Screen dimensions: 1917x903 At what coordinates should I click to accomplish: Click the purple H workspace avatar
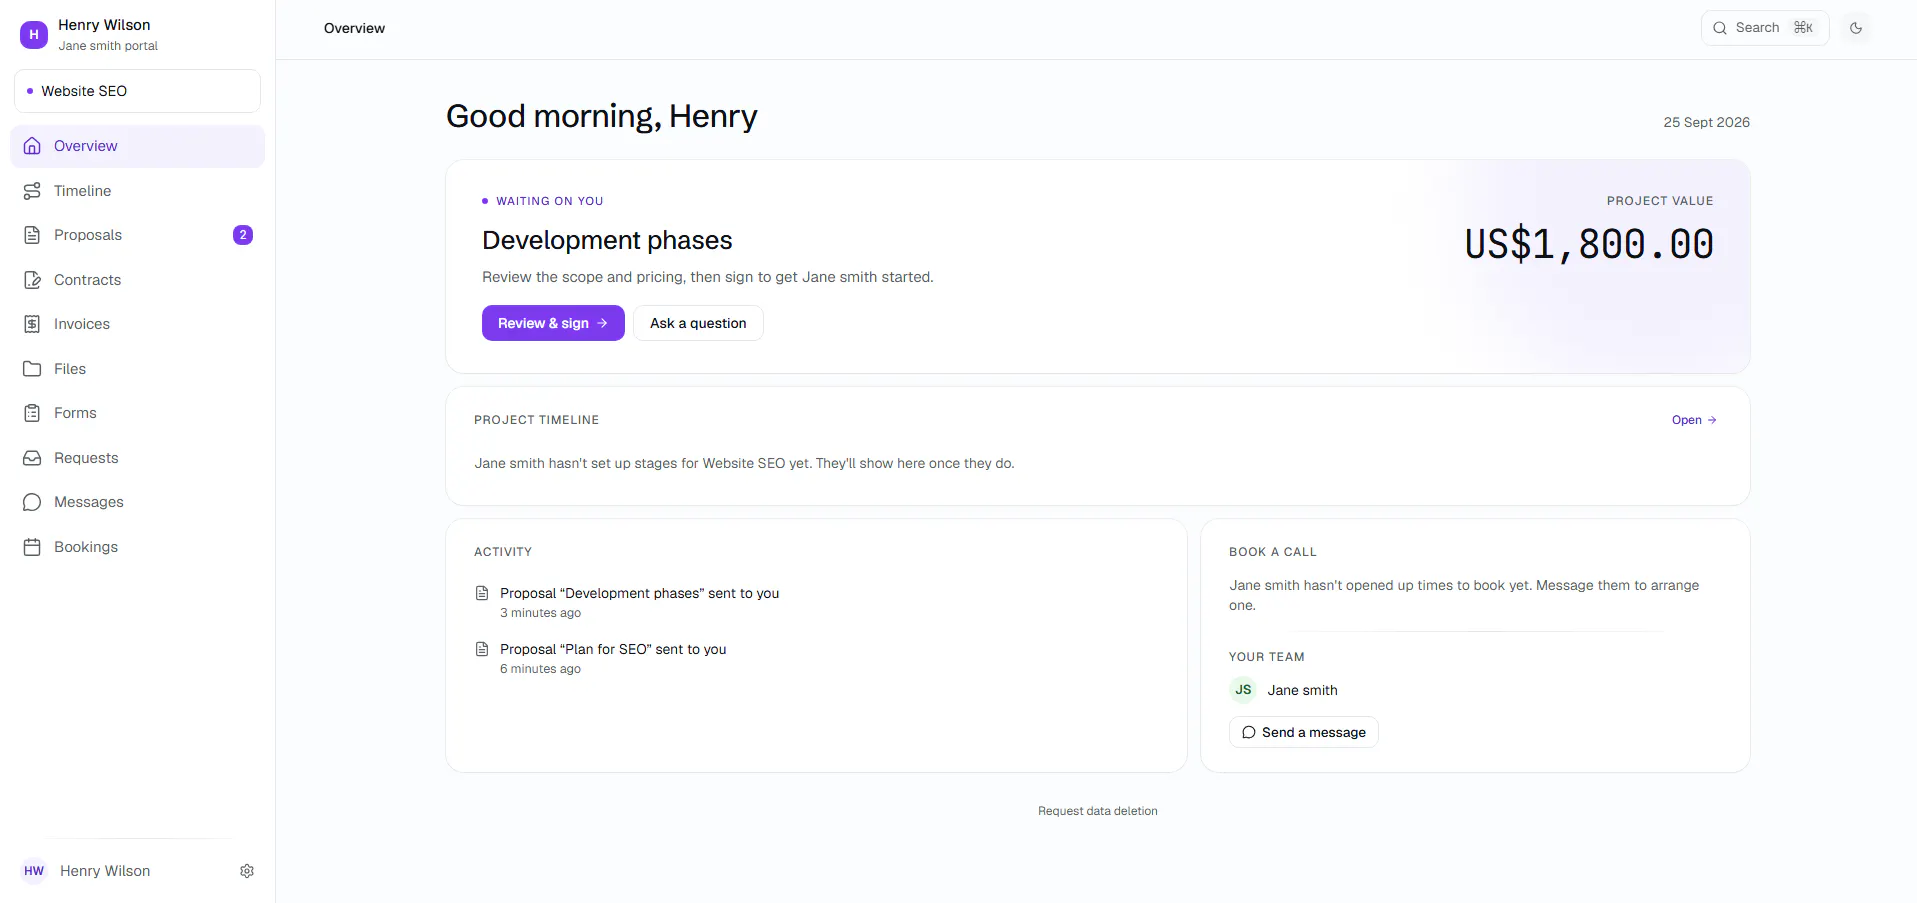(x=34, y=35)
